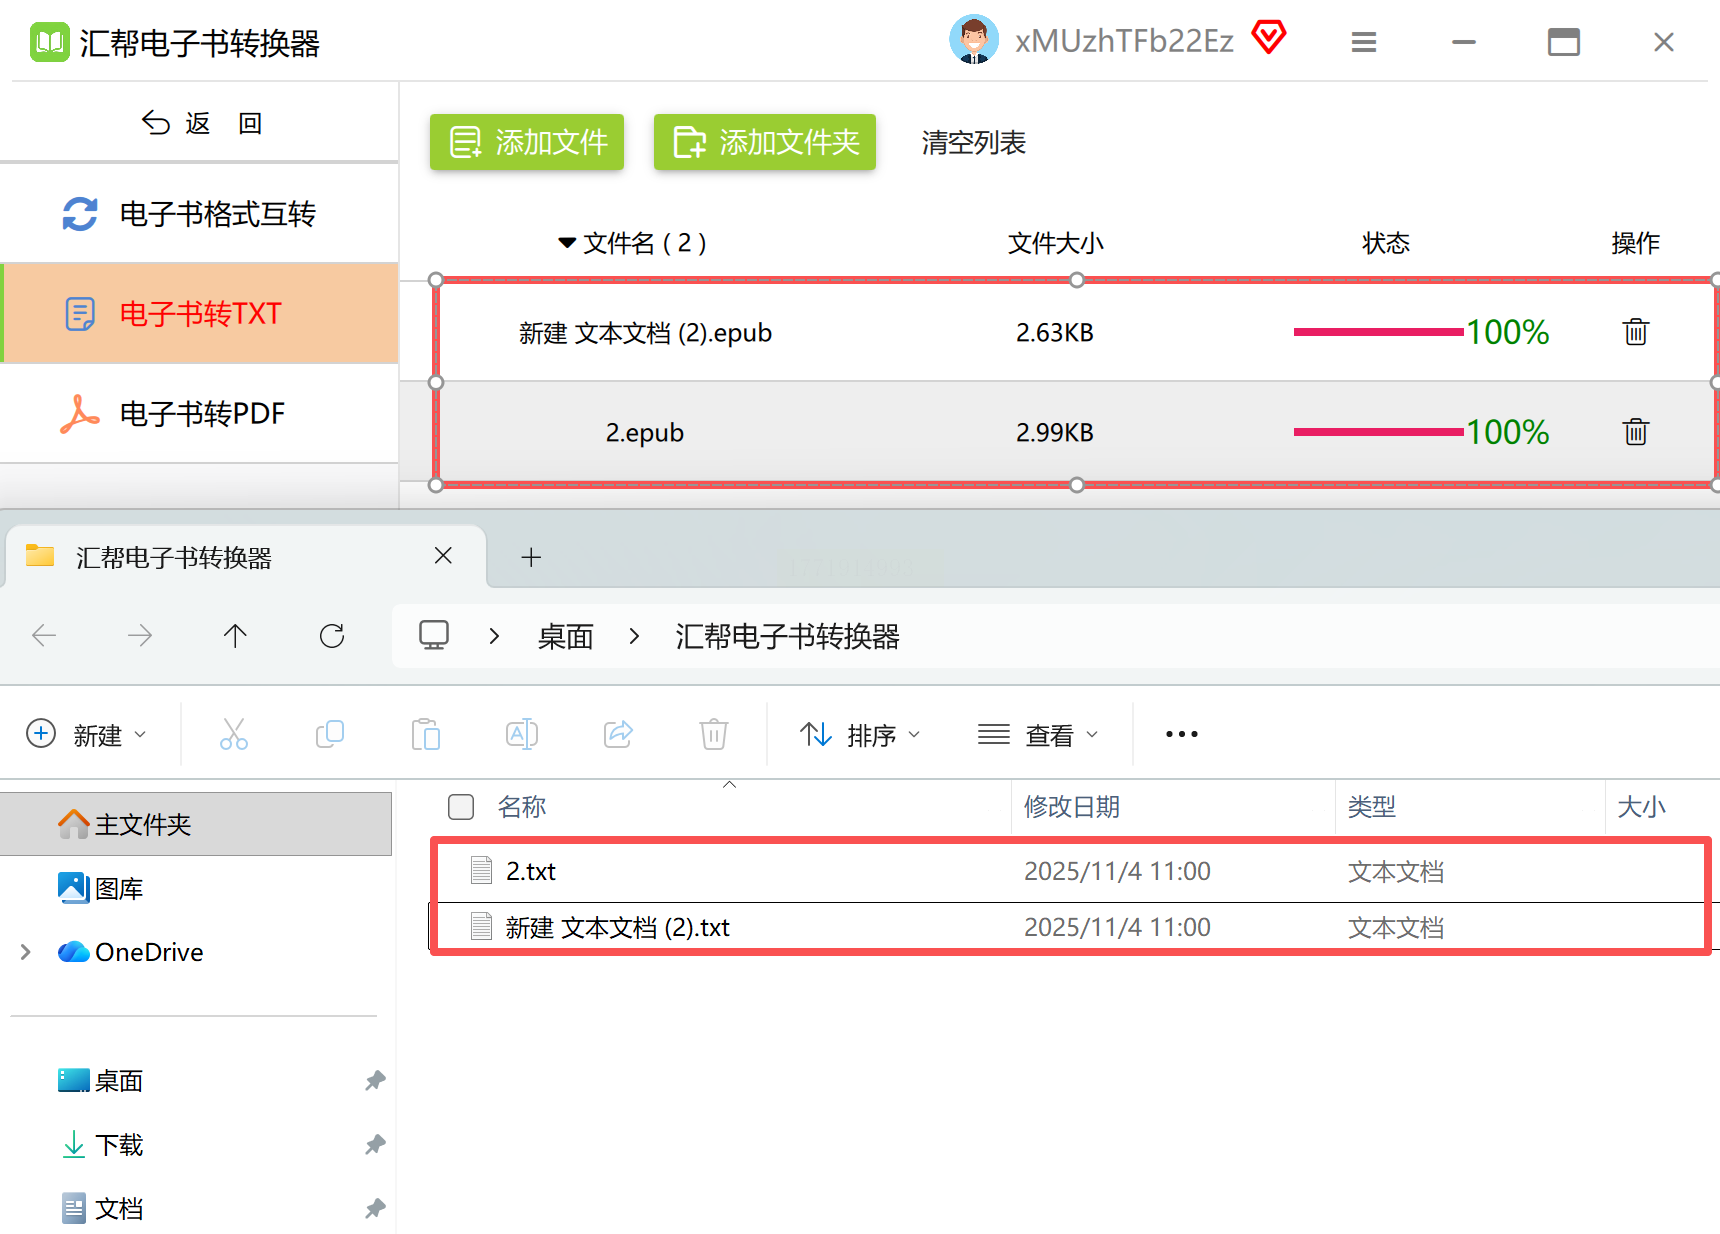Click the user avatar picture
The height and width of the screenshot is (1234, 1720).
(973, 40)
